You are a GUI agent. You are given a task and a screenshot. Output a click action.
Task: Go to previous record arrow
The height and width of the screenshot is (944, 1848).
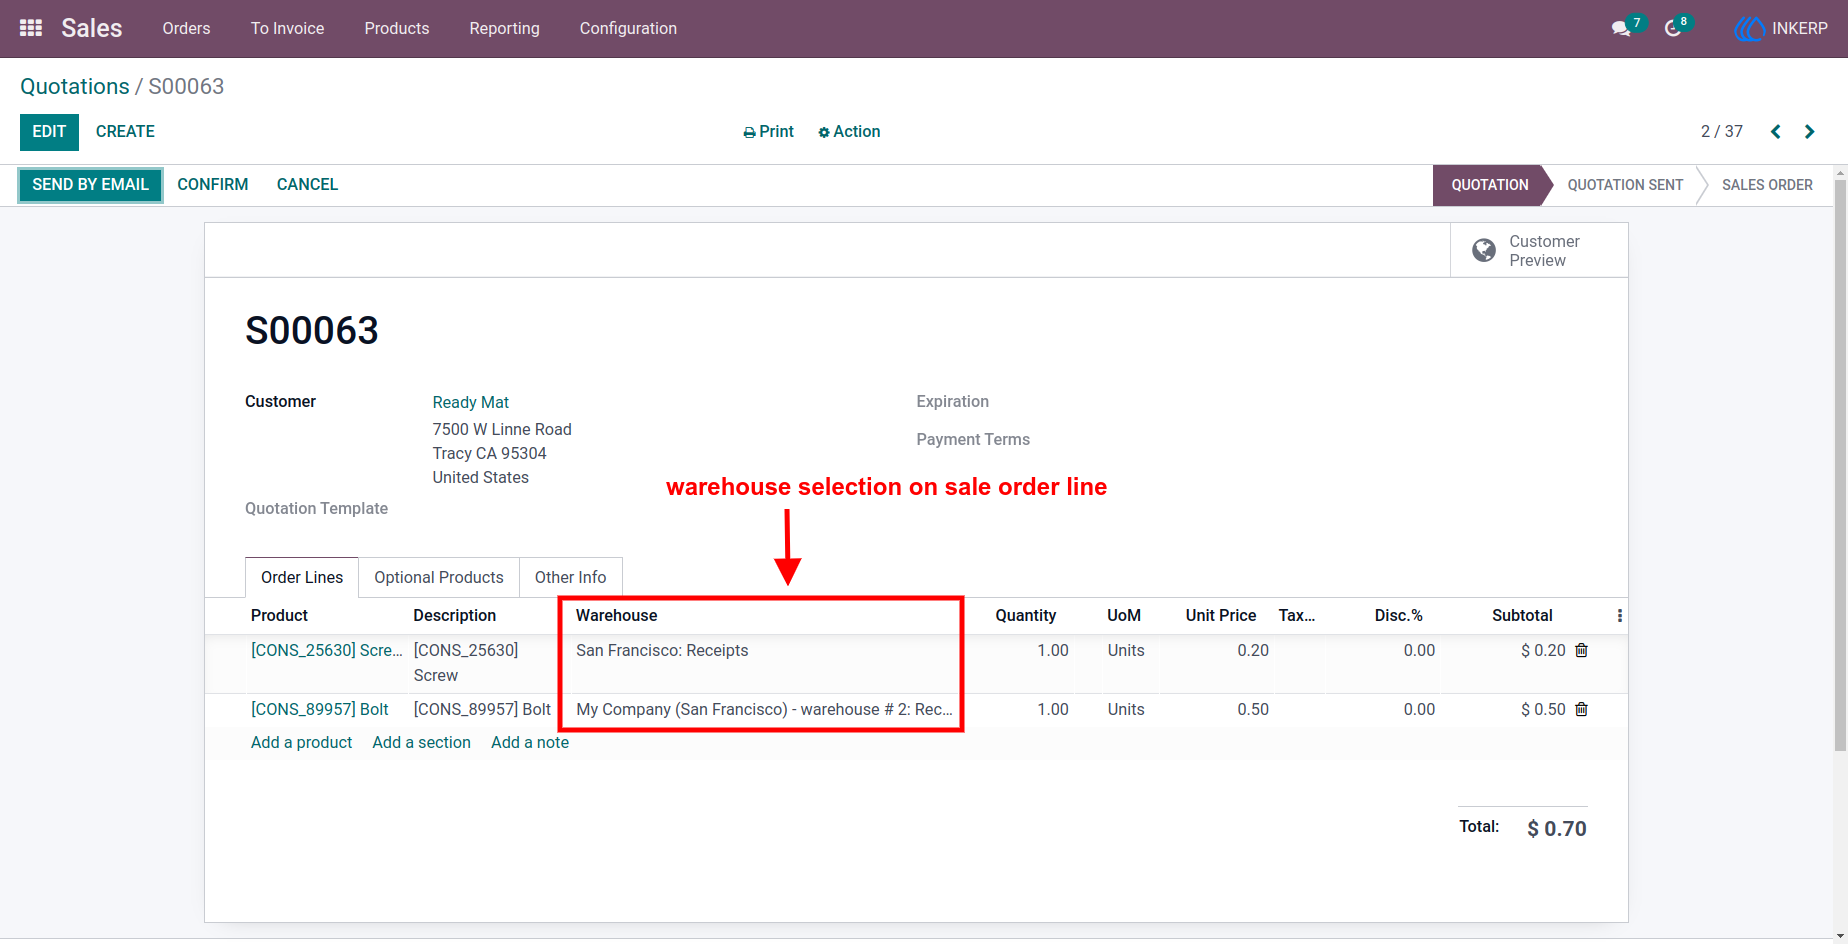[1776, 131]
